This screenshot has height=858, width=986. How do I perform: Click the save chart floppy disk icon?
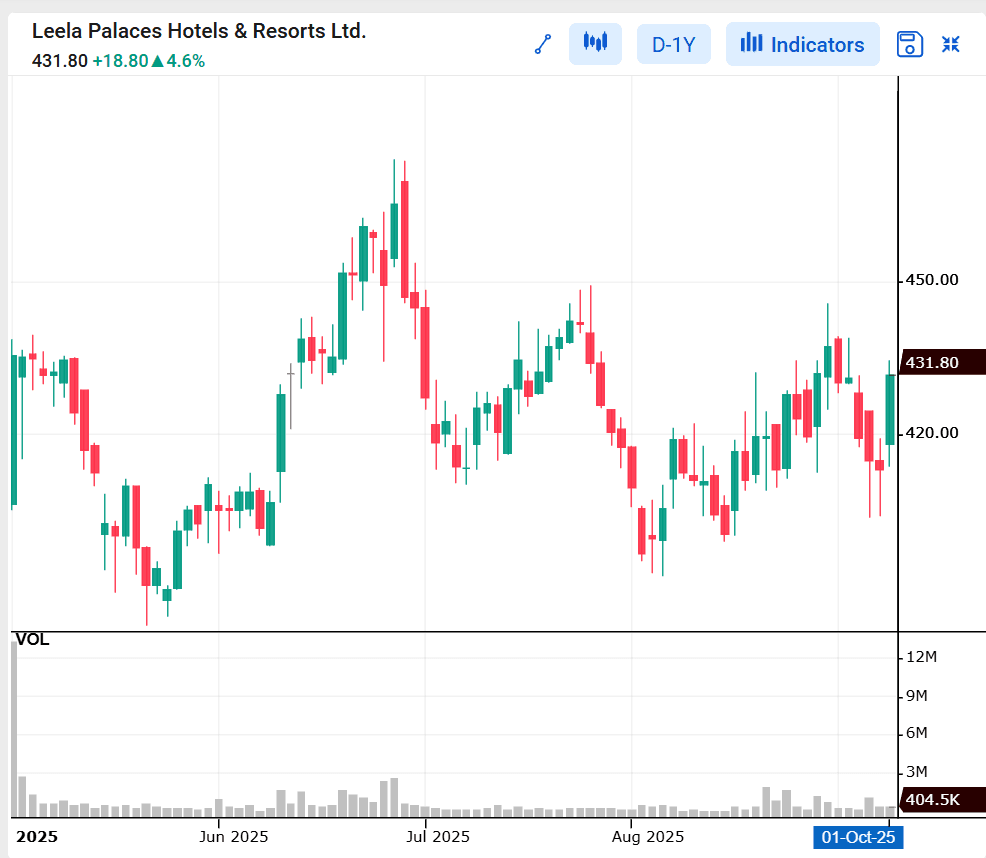909,44
